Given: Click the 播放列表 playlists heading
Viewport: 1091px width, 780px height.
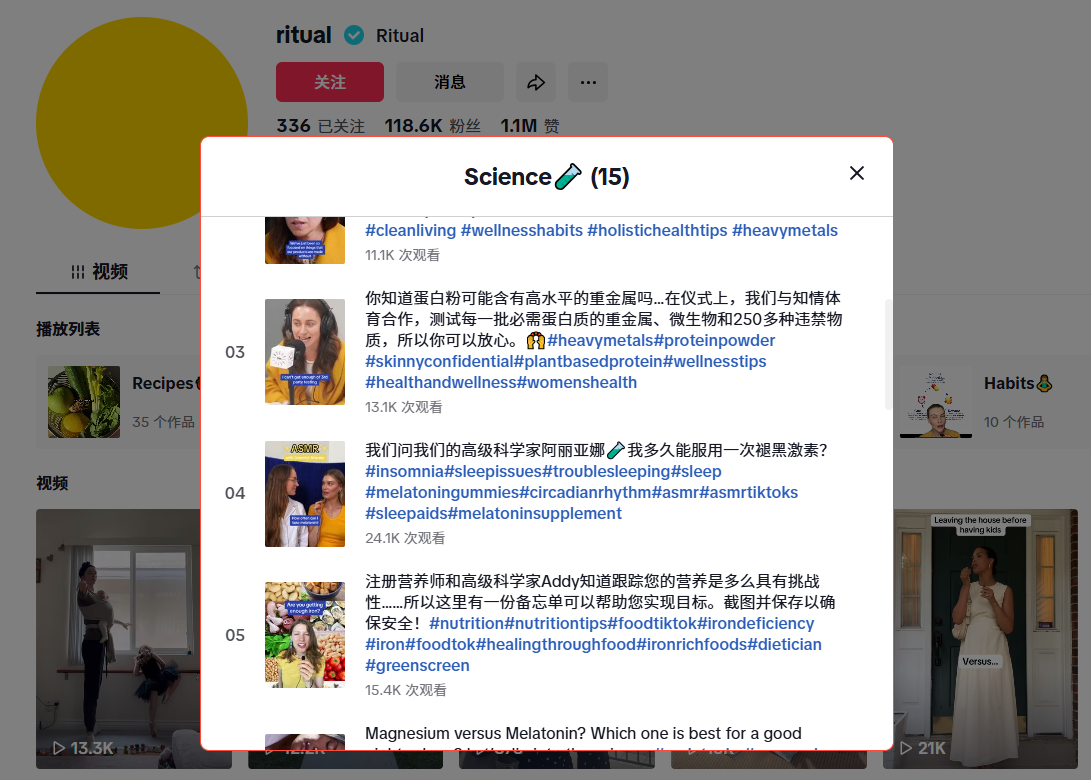Looking at the screenshot, I should tap(68, 328).
